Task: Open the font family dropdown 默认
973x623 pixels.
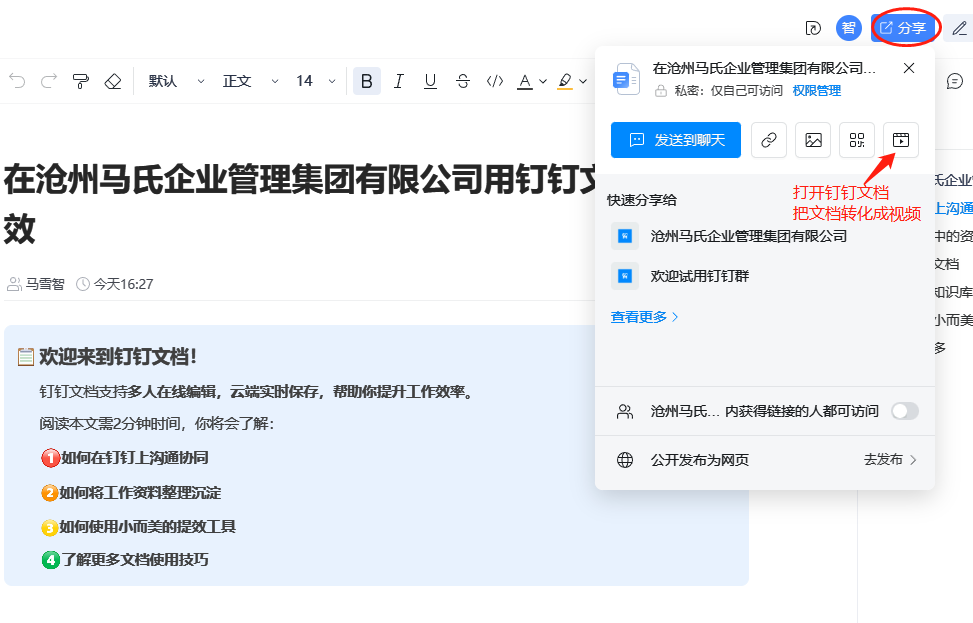Action: point(176,81)
